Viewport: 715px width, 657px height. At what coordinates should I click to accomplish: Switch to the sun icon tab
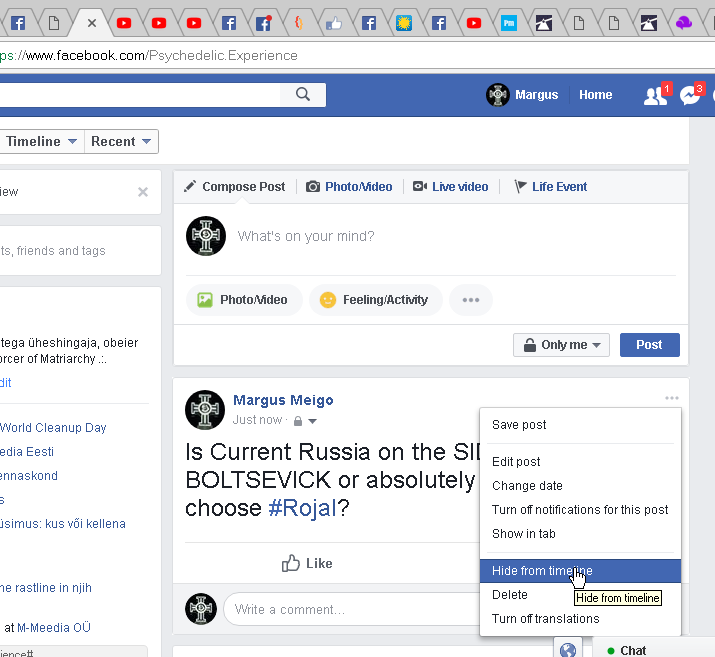[x=404, y=23]
